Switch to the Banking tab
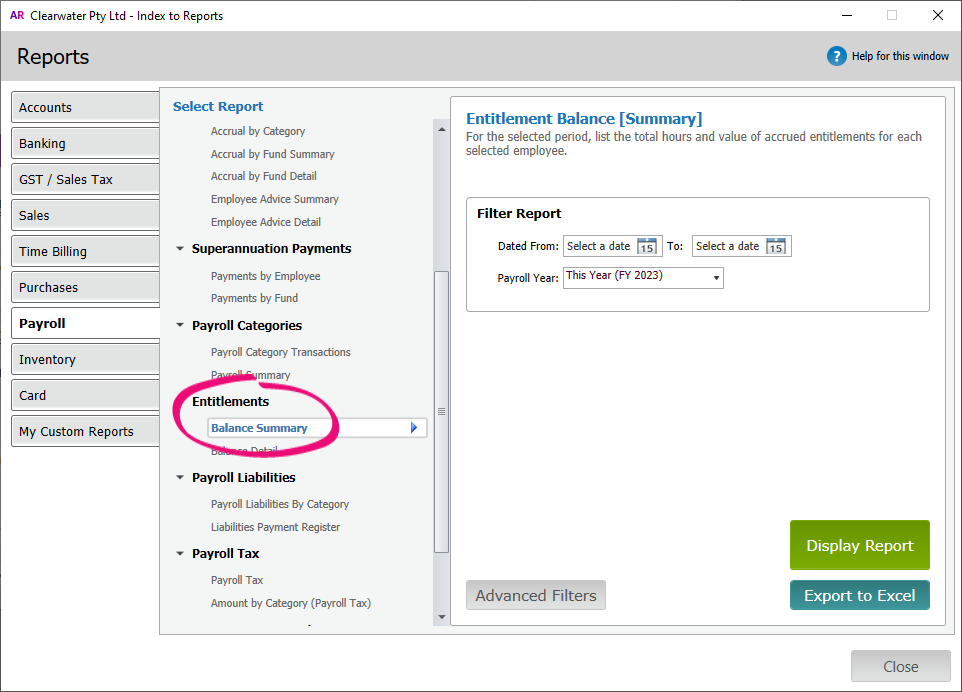The height and width of the screenshot is (692, 962). coord(85,144)
